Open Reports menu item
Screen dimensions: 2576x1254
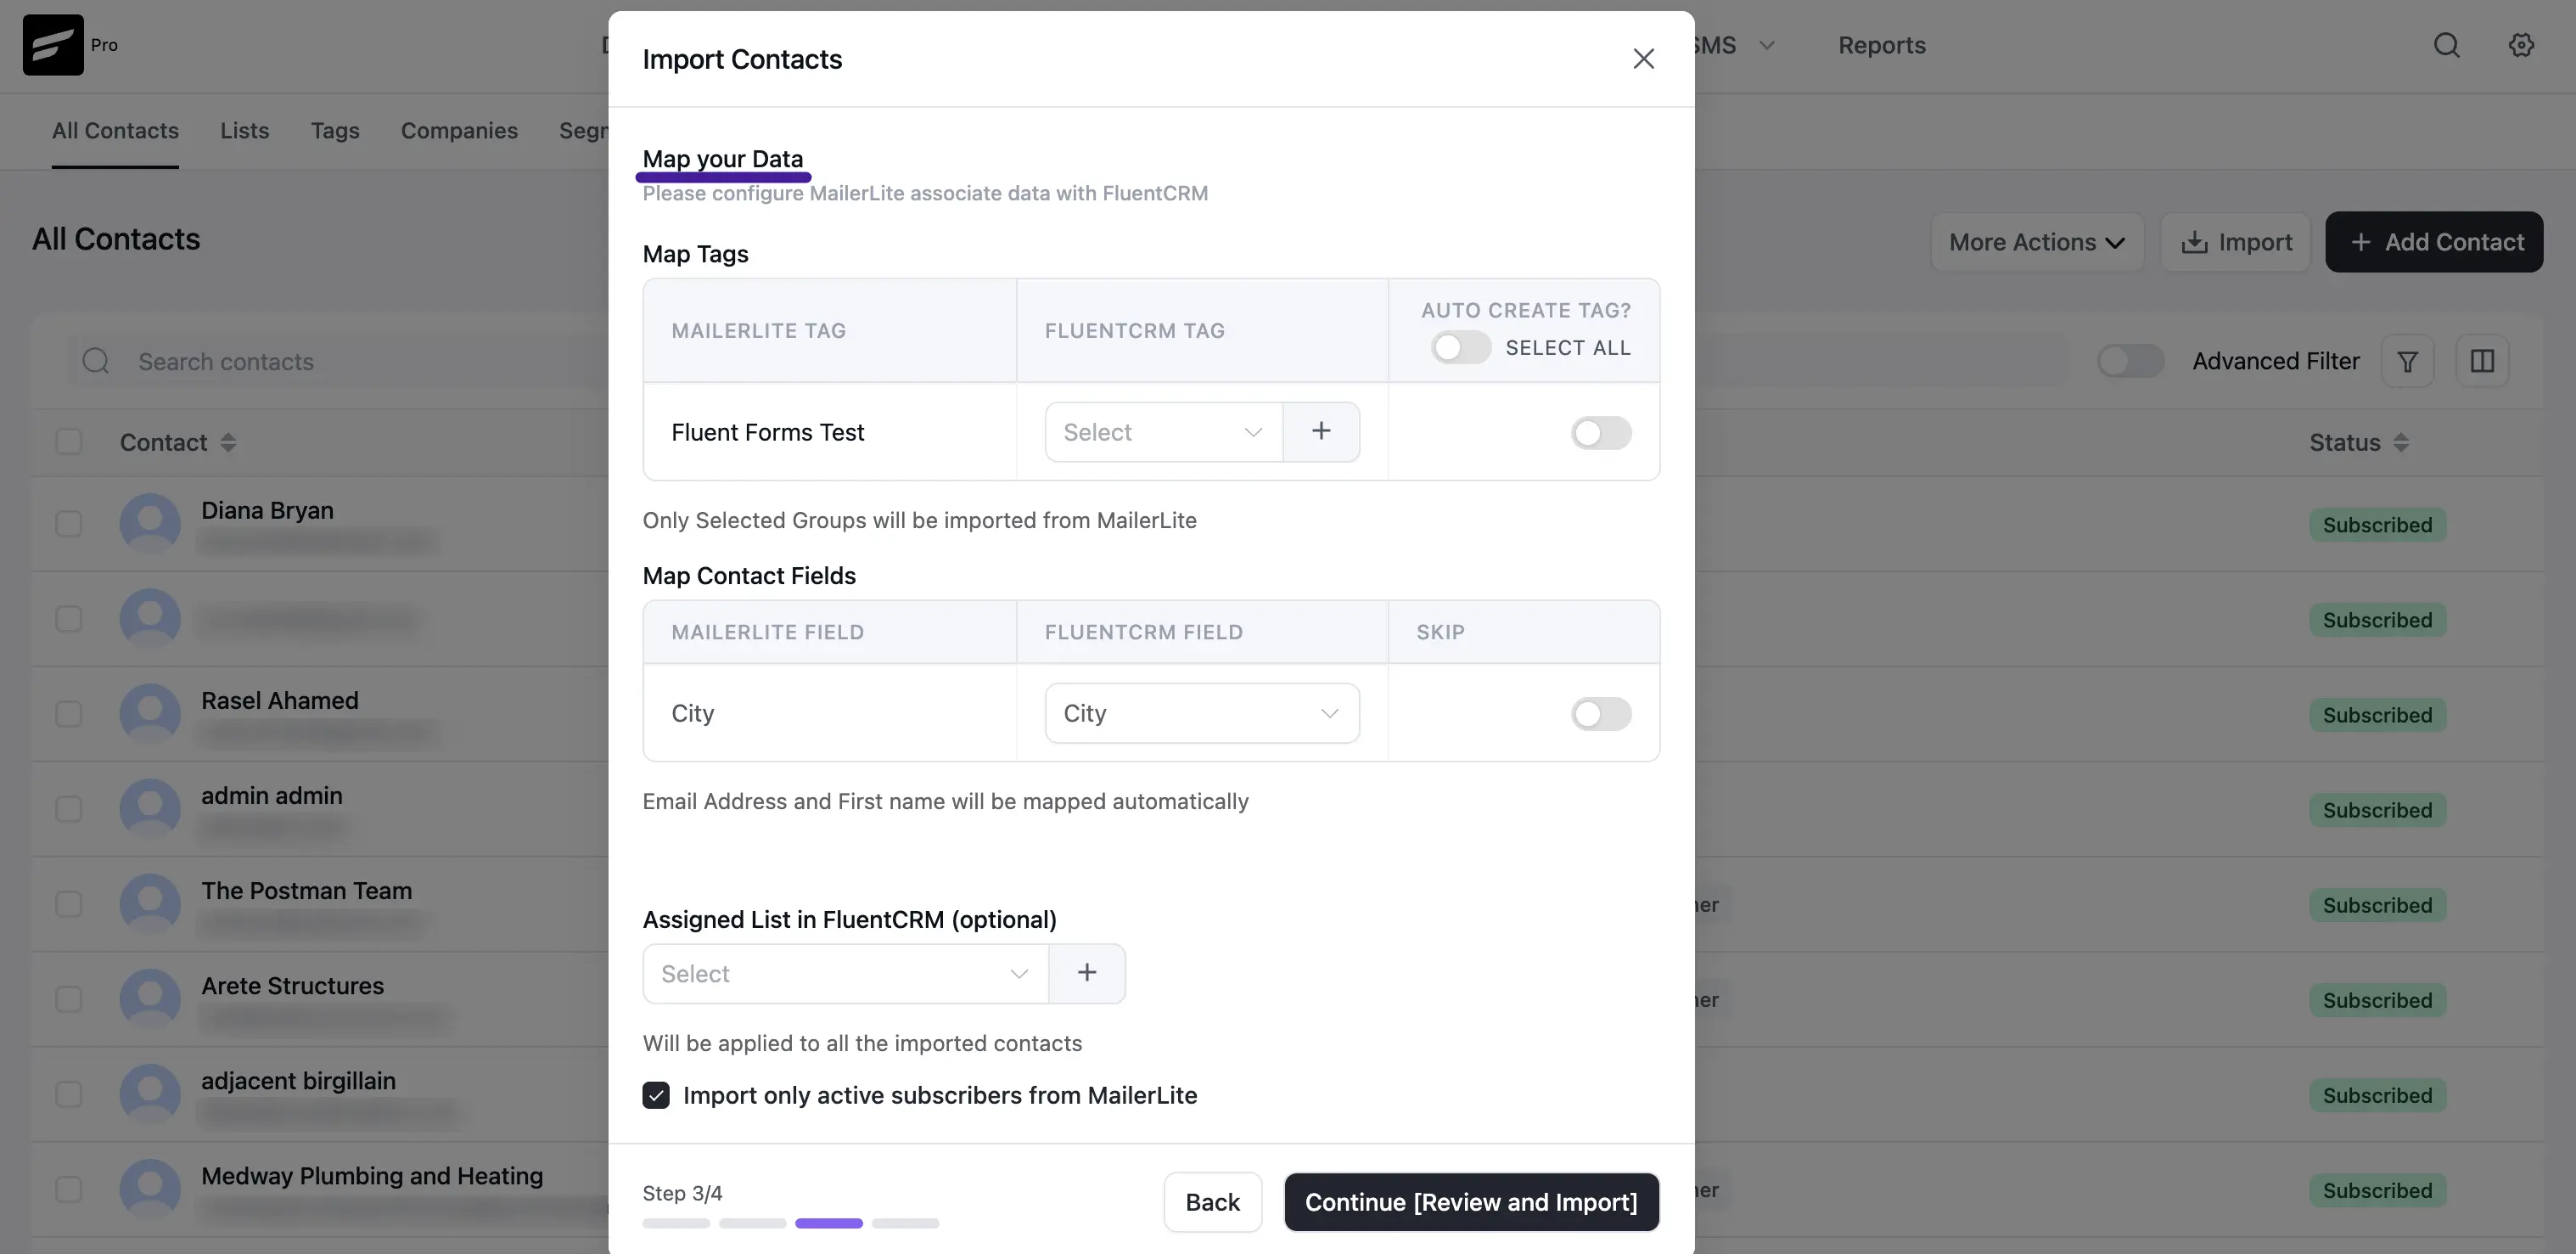(1882, 45)
